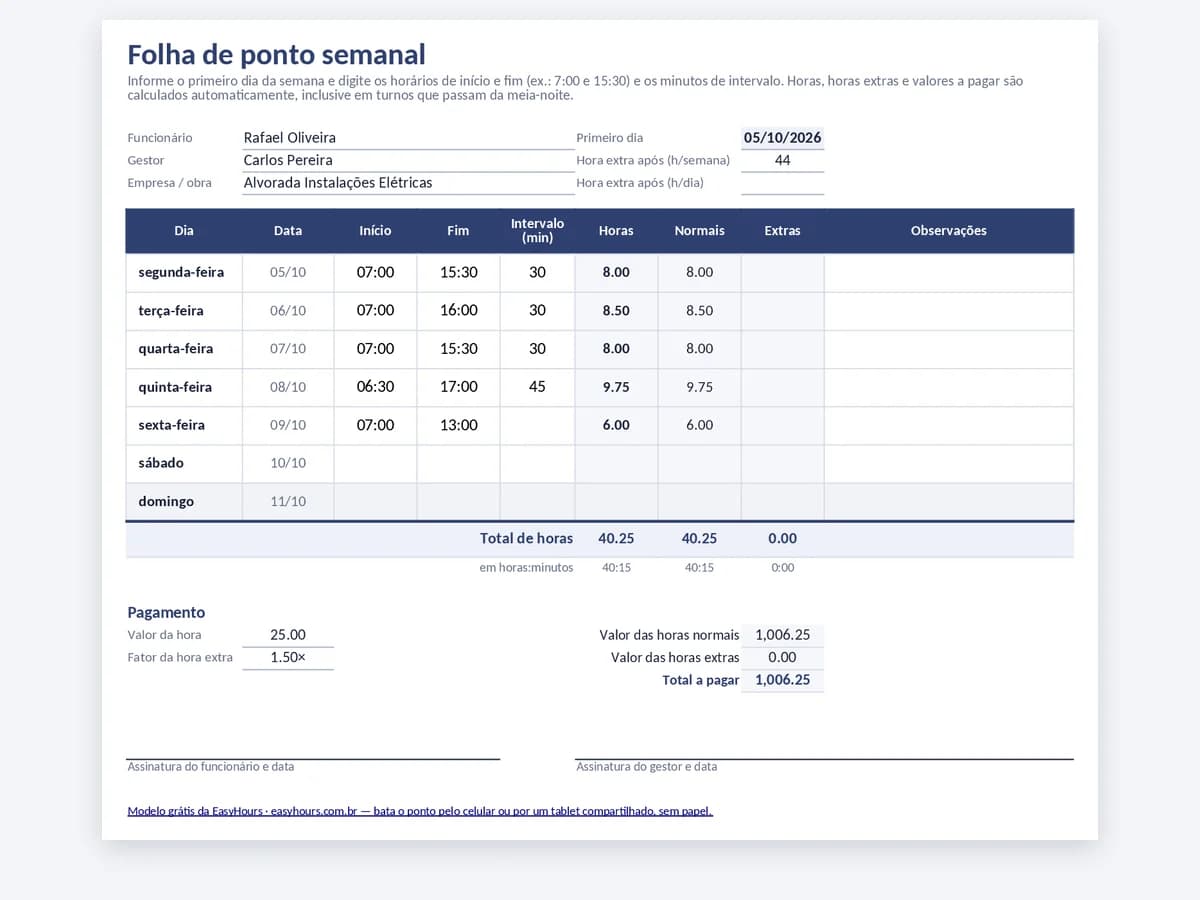Image resolution: width=1200 pixels, height=900 pixels.
Task: Select the em horas:minutos label
Action: coord(526,568)
